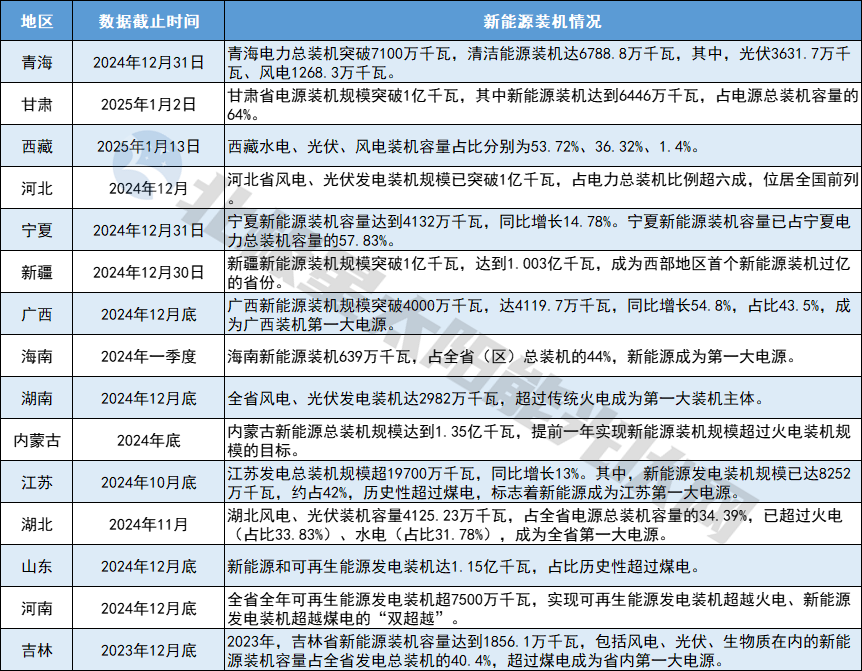862x671 pixels.
Task: Select the 新疆 region cell
Action: (37, 272)
